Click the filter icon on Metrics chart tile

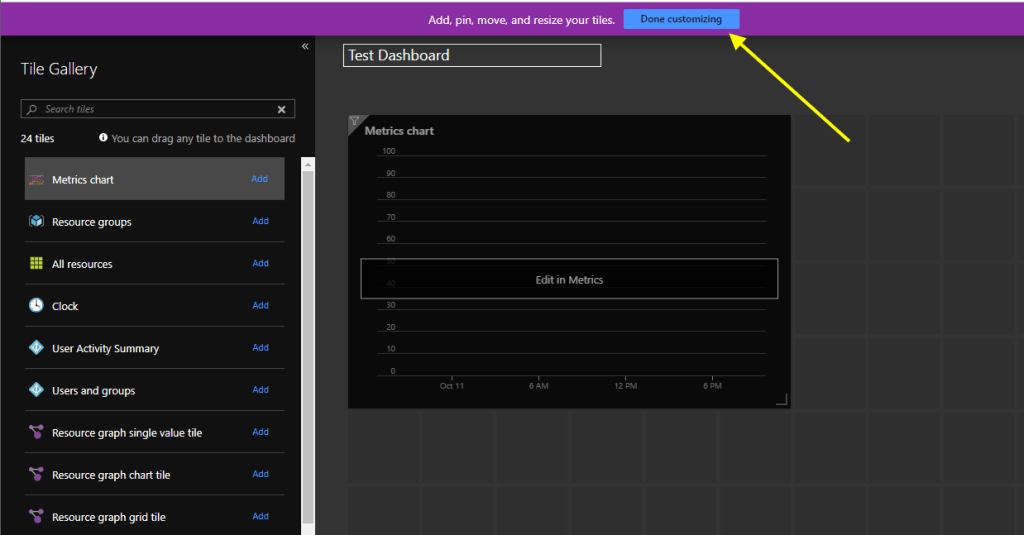[x=354, y=122]
